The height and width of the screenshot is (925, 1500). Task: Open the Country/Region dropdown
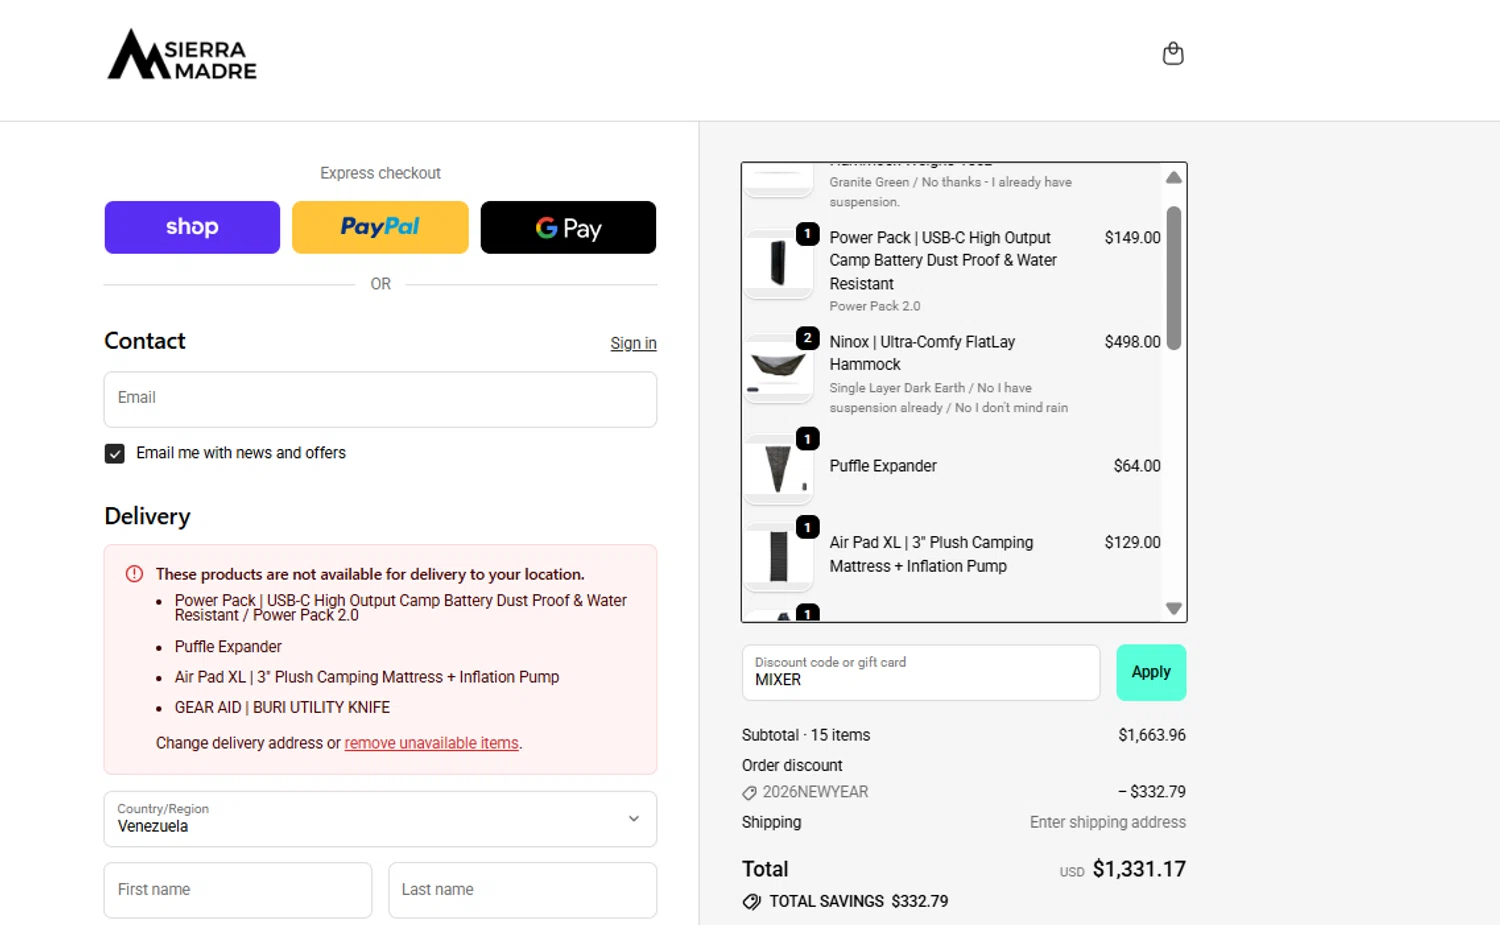(380, 819)
